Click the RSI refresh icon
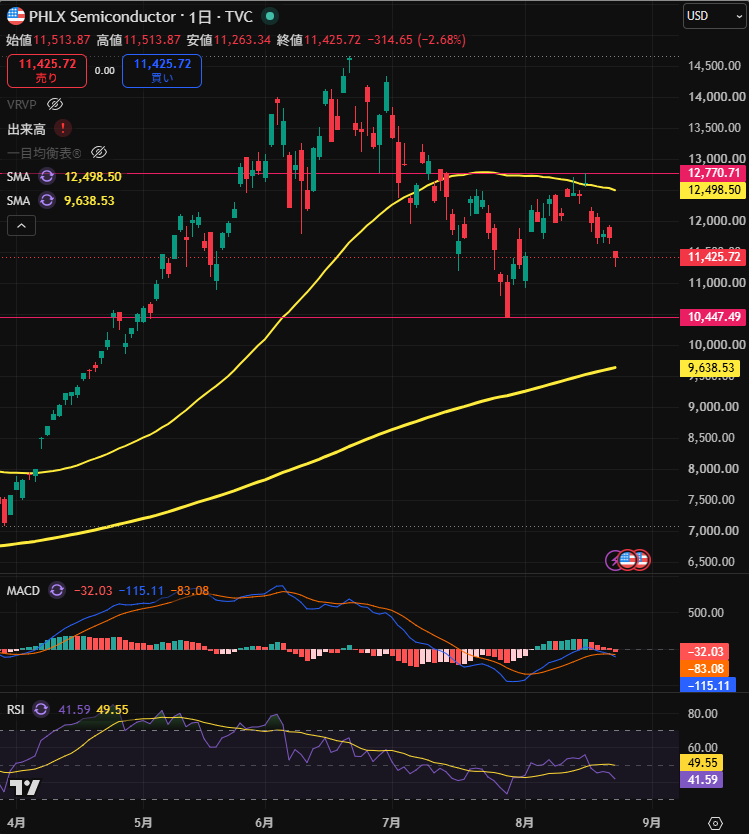 [41, 709]
